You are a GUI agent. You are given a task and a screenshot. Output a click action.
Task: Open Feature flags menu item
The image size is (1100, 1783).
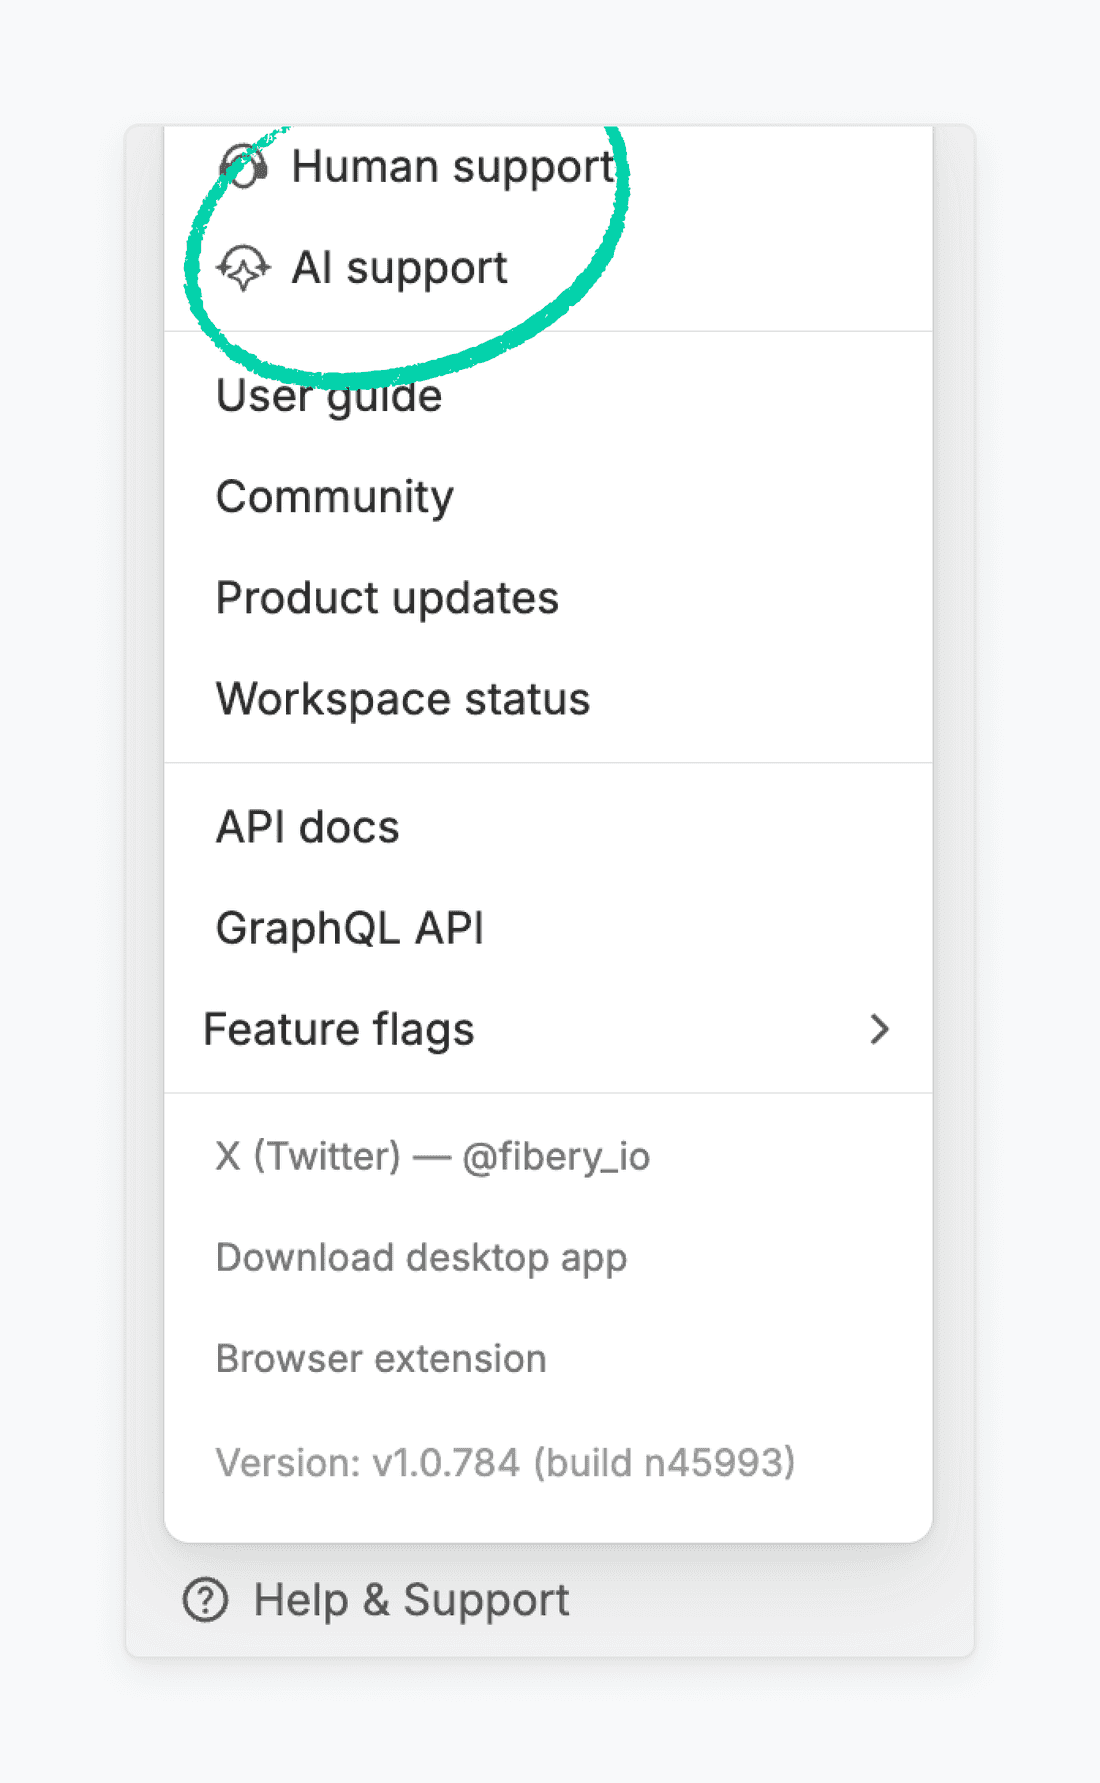click(x=339, y=1029)
